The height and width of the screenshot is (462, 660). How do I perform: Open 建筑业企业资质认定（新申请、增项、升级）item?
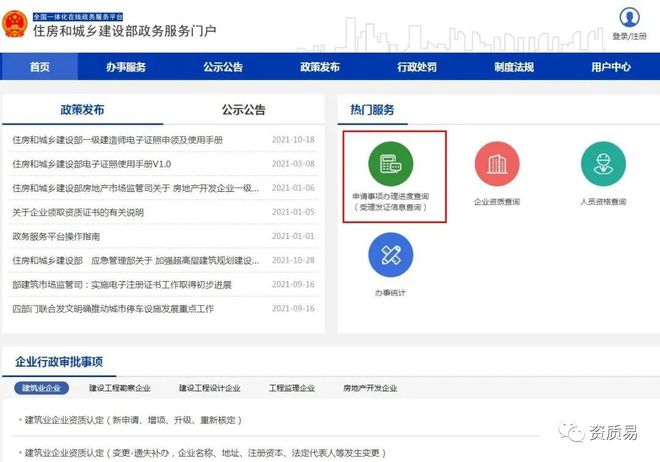[133, 420]
